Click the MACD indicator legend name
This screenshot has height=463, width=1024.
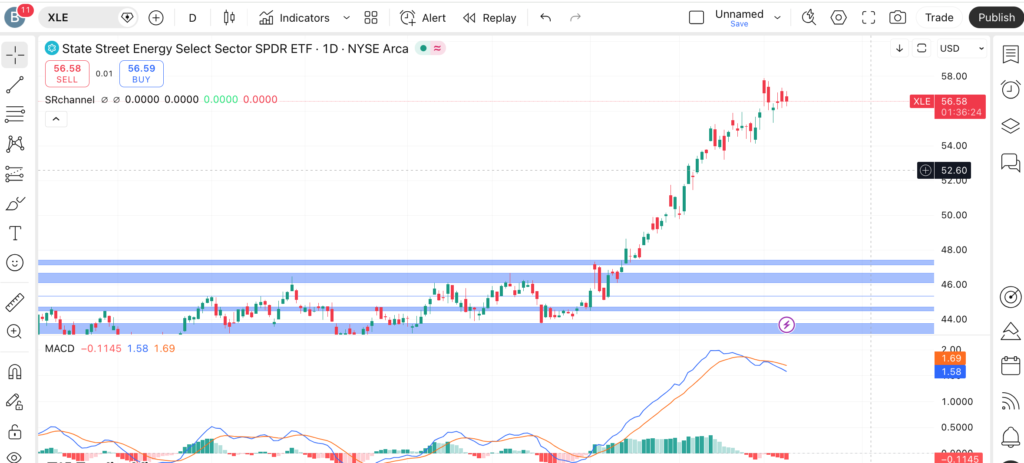click(x=59, y=349)
